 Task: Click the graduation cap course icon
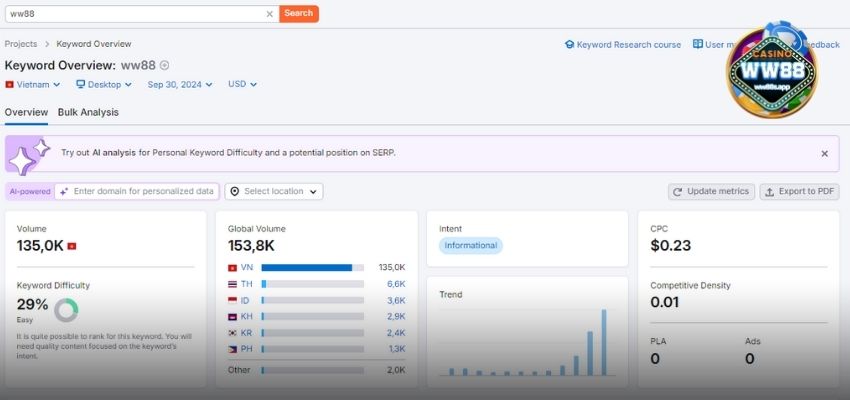pyautogui.click(x=569, y=44)
